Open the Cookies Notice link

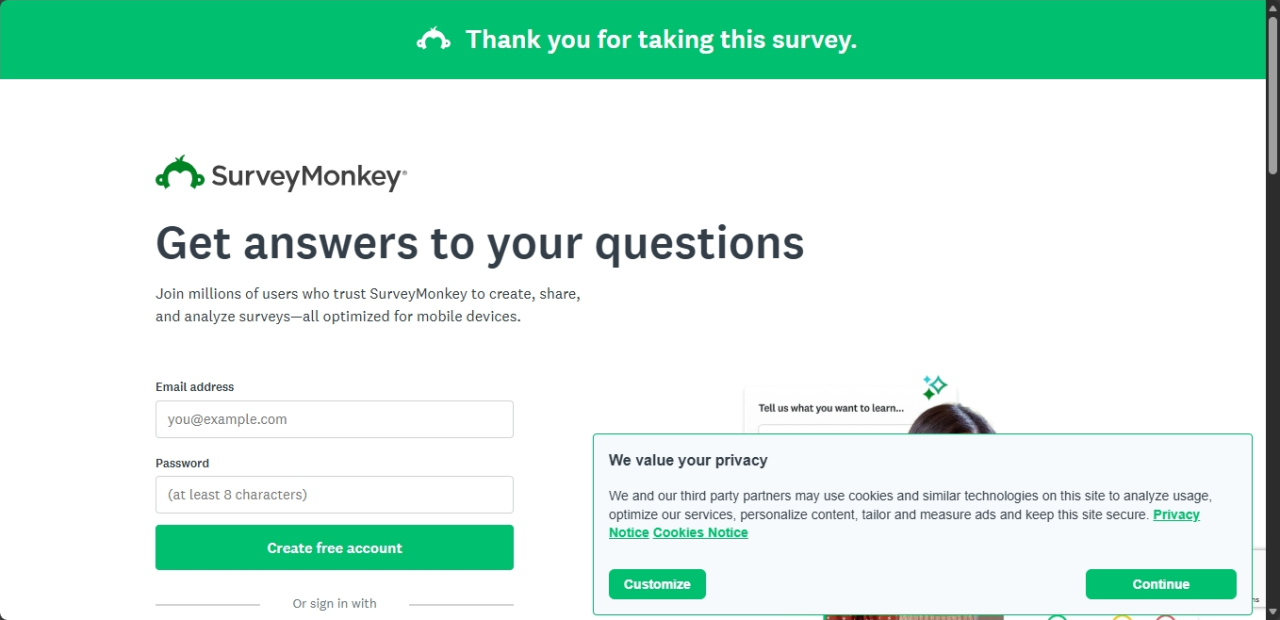700,533
